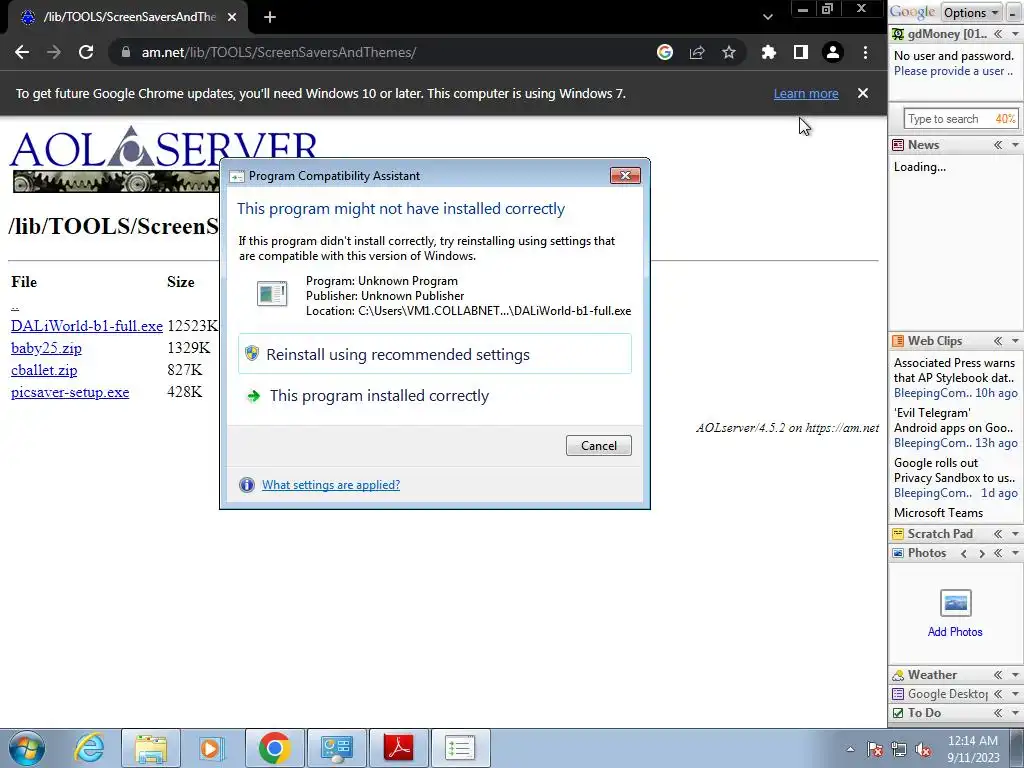Expand the Scratch Pad gadget chevrons
The height and width of the screenshot is (768, 1024).
point(998,534)
